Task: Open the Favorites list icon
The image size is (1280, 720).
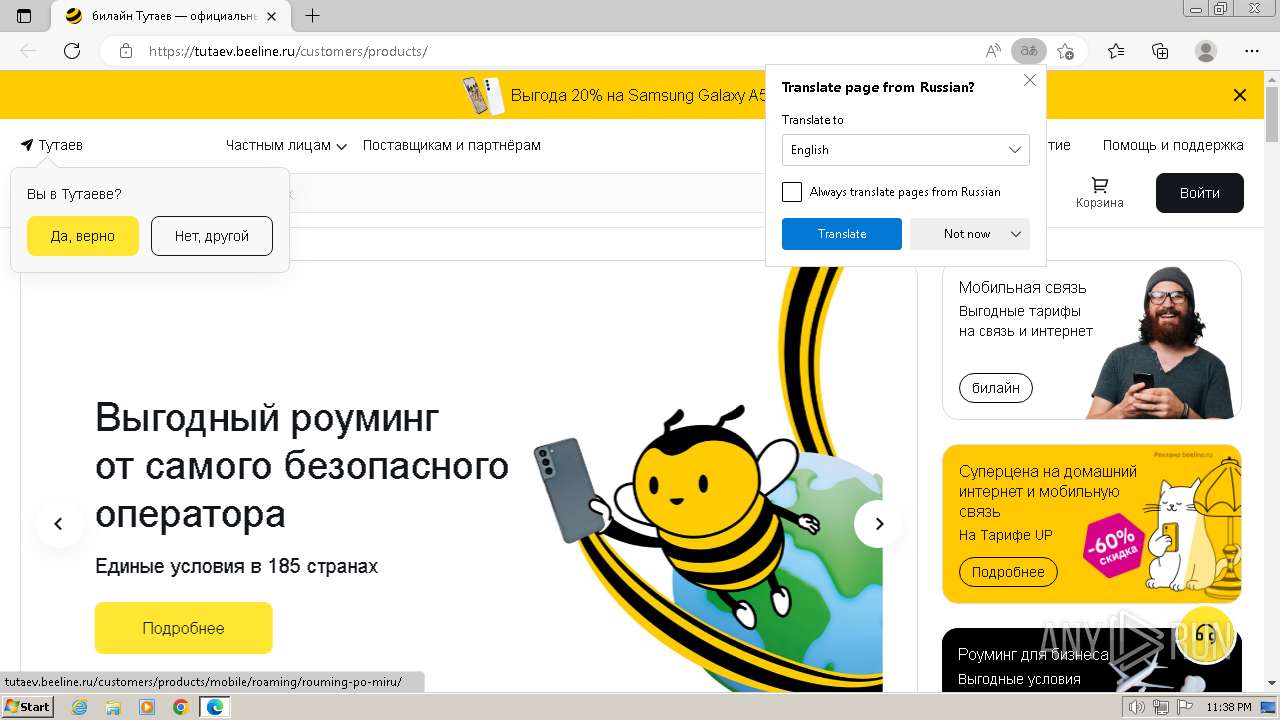Action: pyautogui.click(x=1116, y=51)
